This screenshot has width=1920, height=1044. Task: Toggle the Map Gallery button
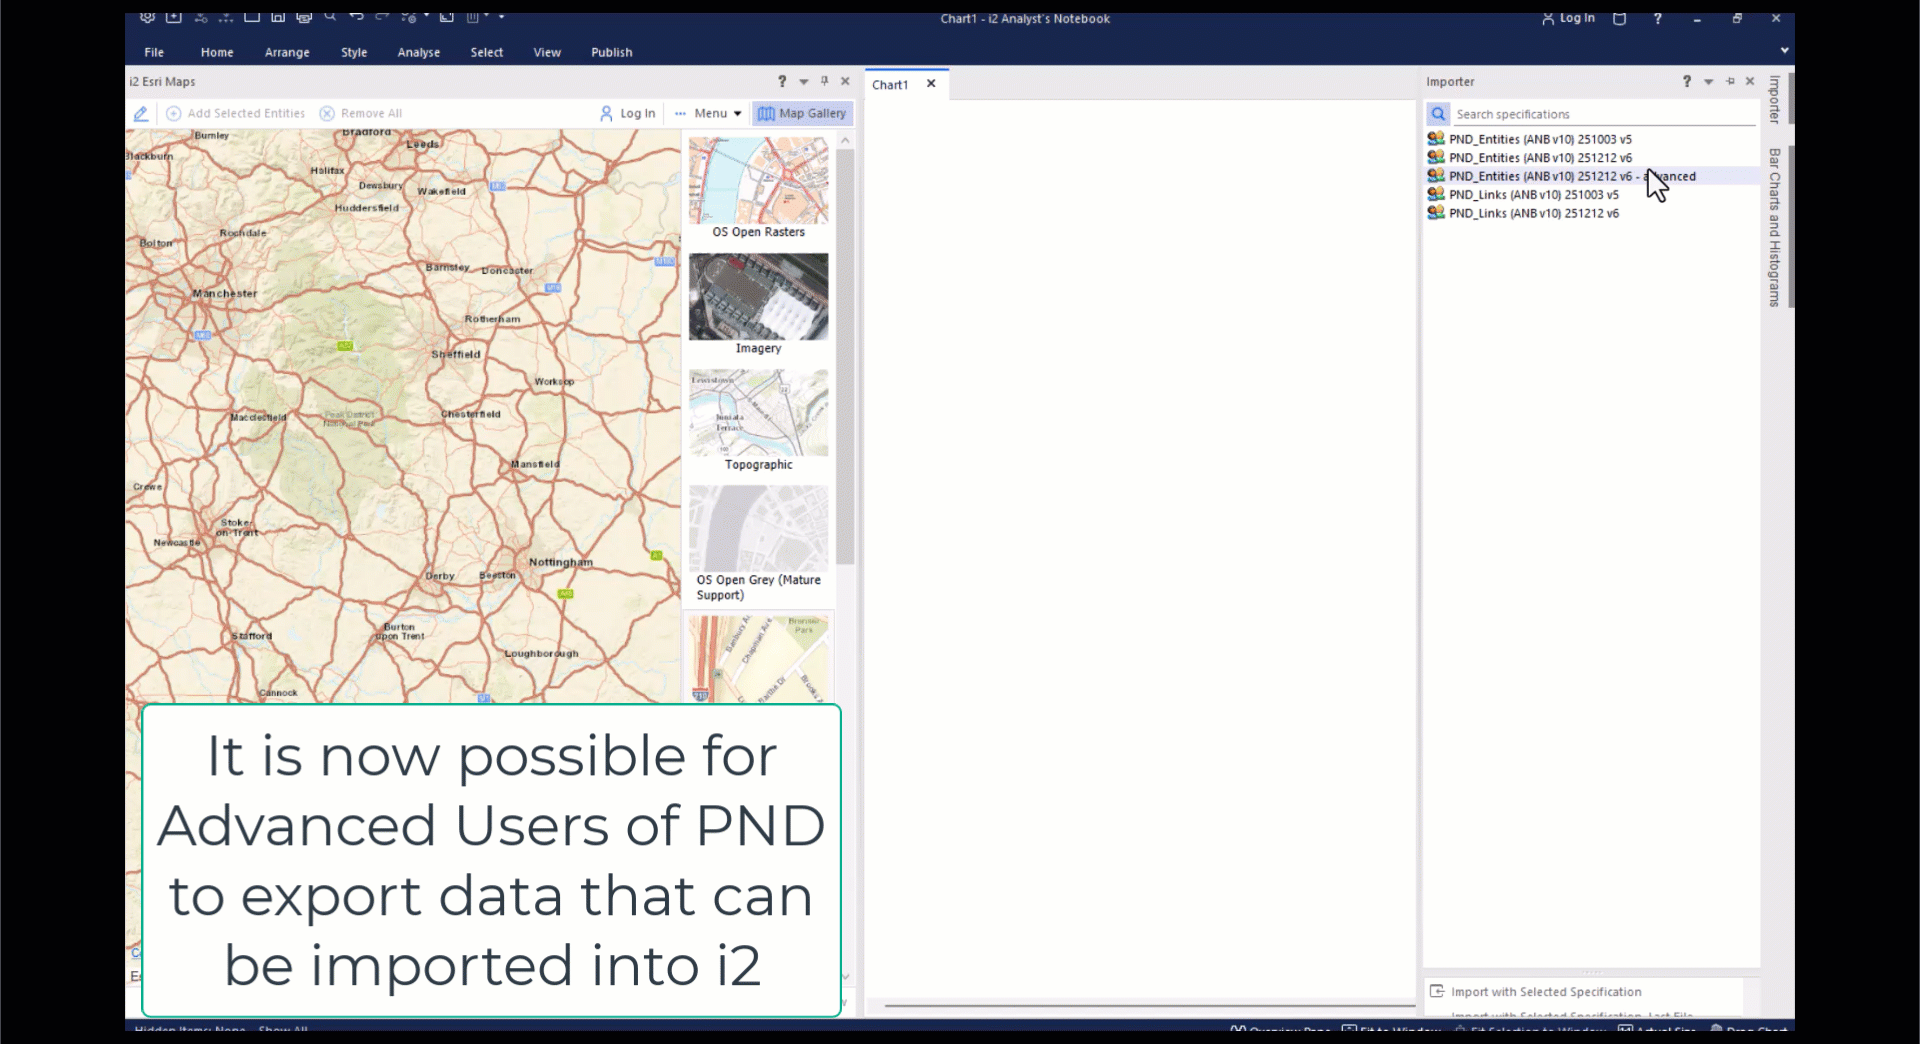click(x=802, y=114)
